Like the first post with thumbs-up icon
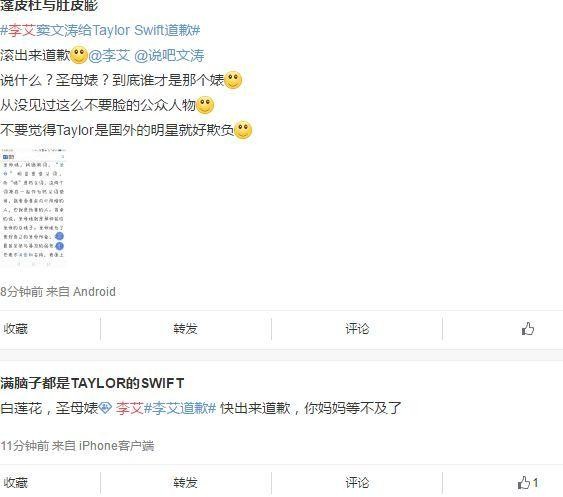This screenshot has width=563, height=497. click(528, 329)
